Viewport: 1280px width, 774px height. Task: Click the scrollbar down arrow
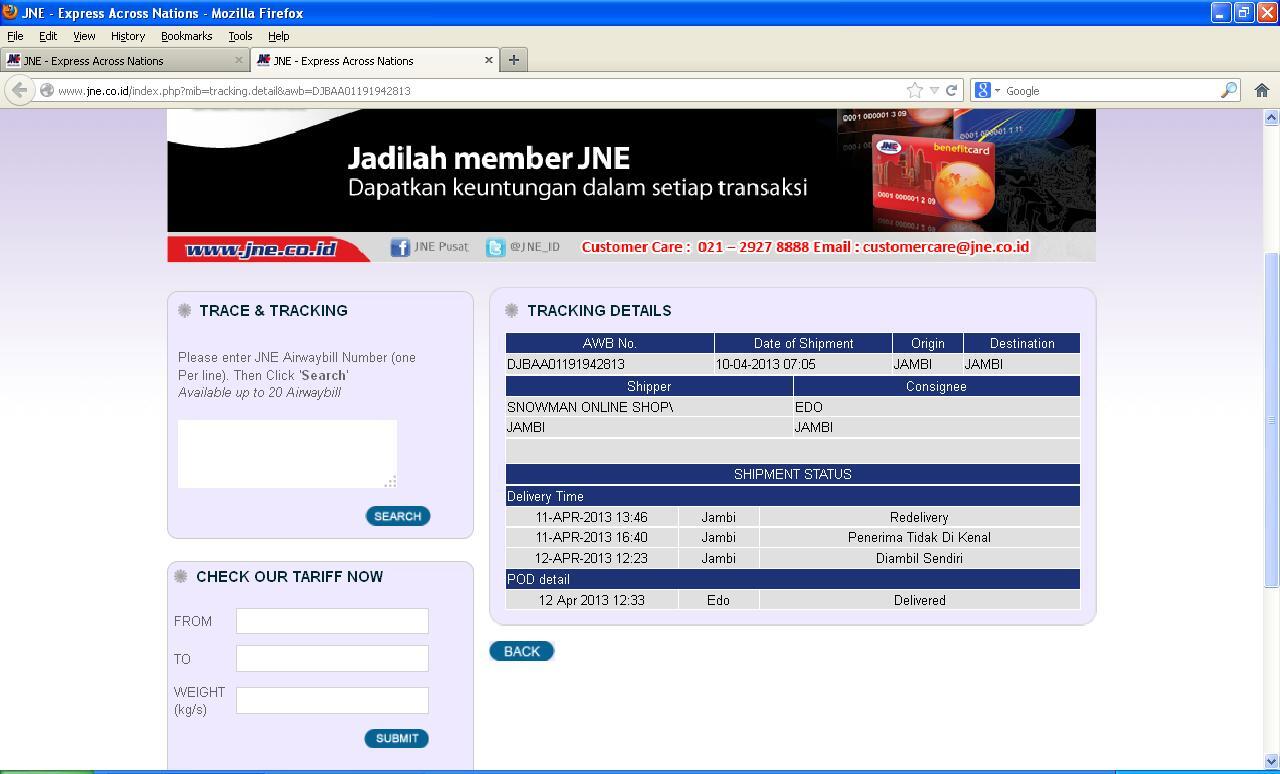(x=1271, y=762)
